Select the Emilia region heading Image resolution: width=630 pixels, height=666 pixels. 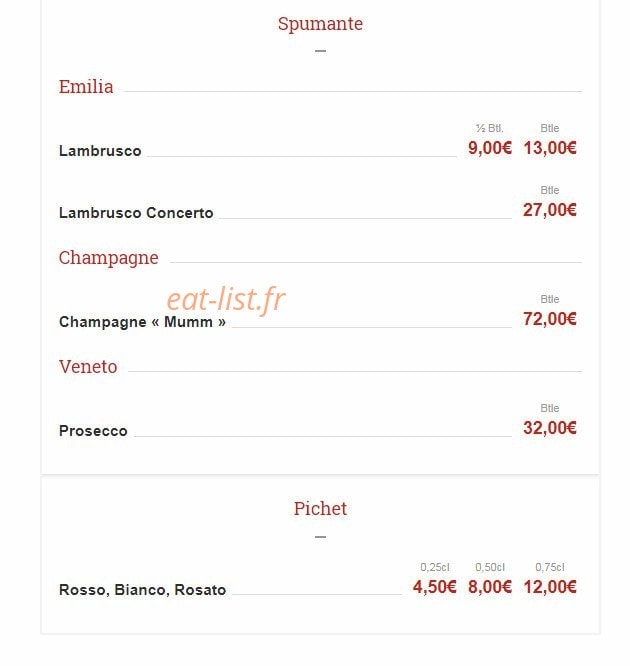click(86, 87)
